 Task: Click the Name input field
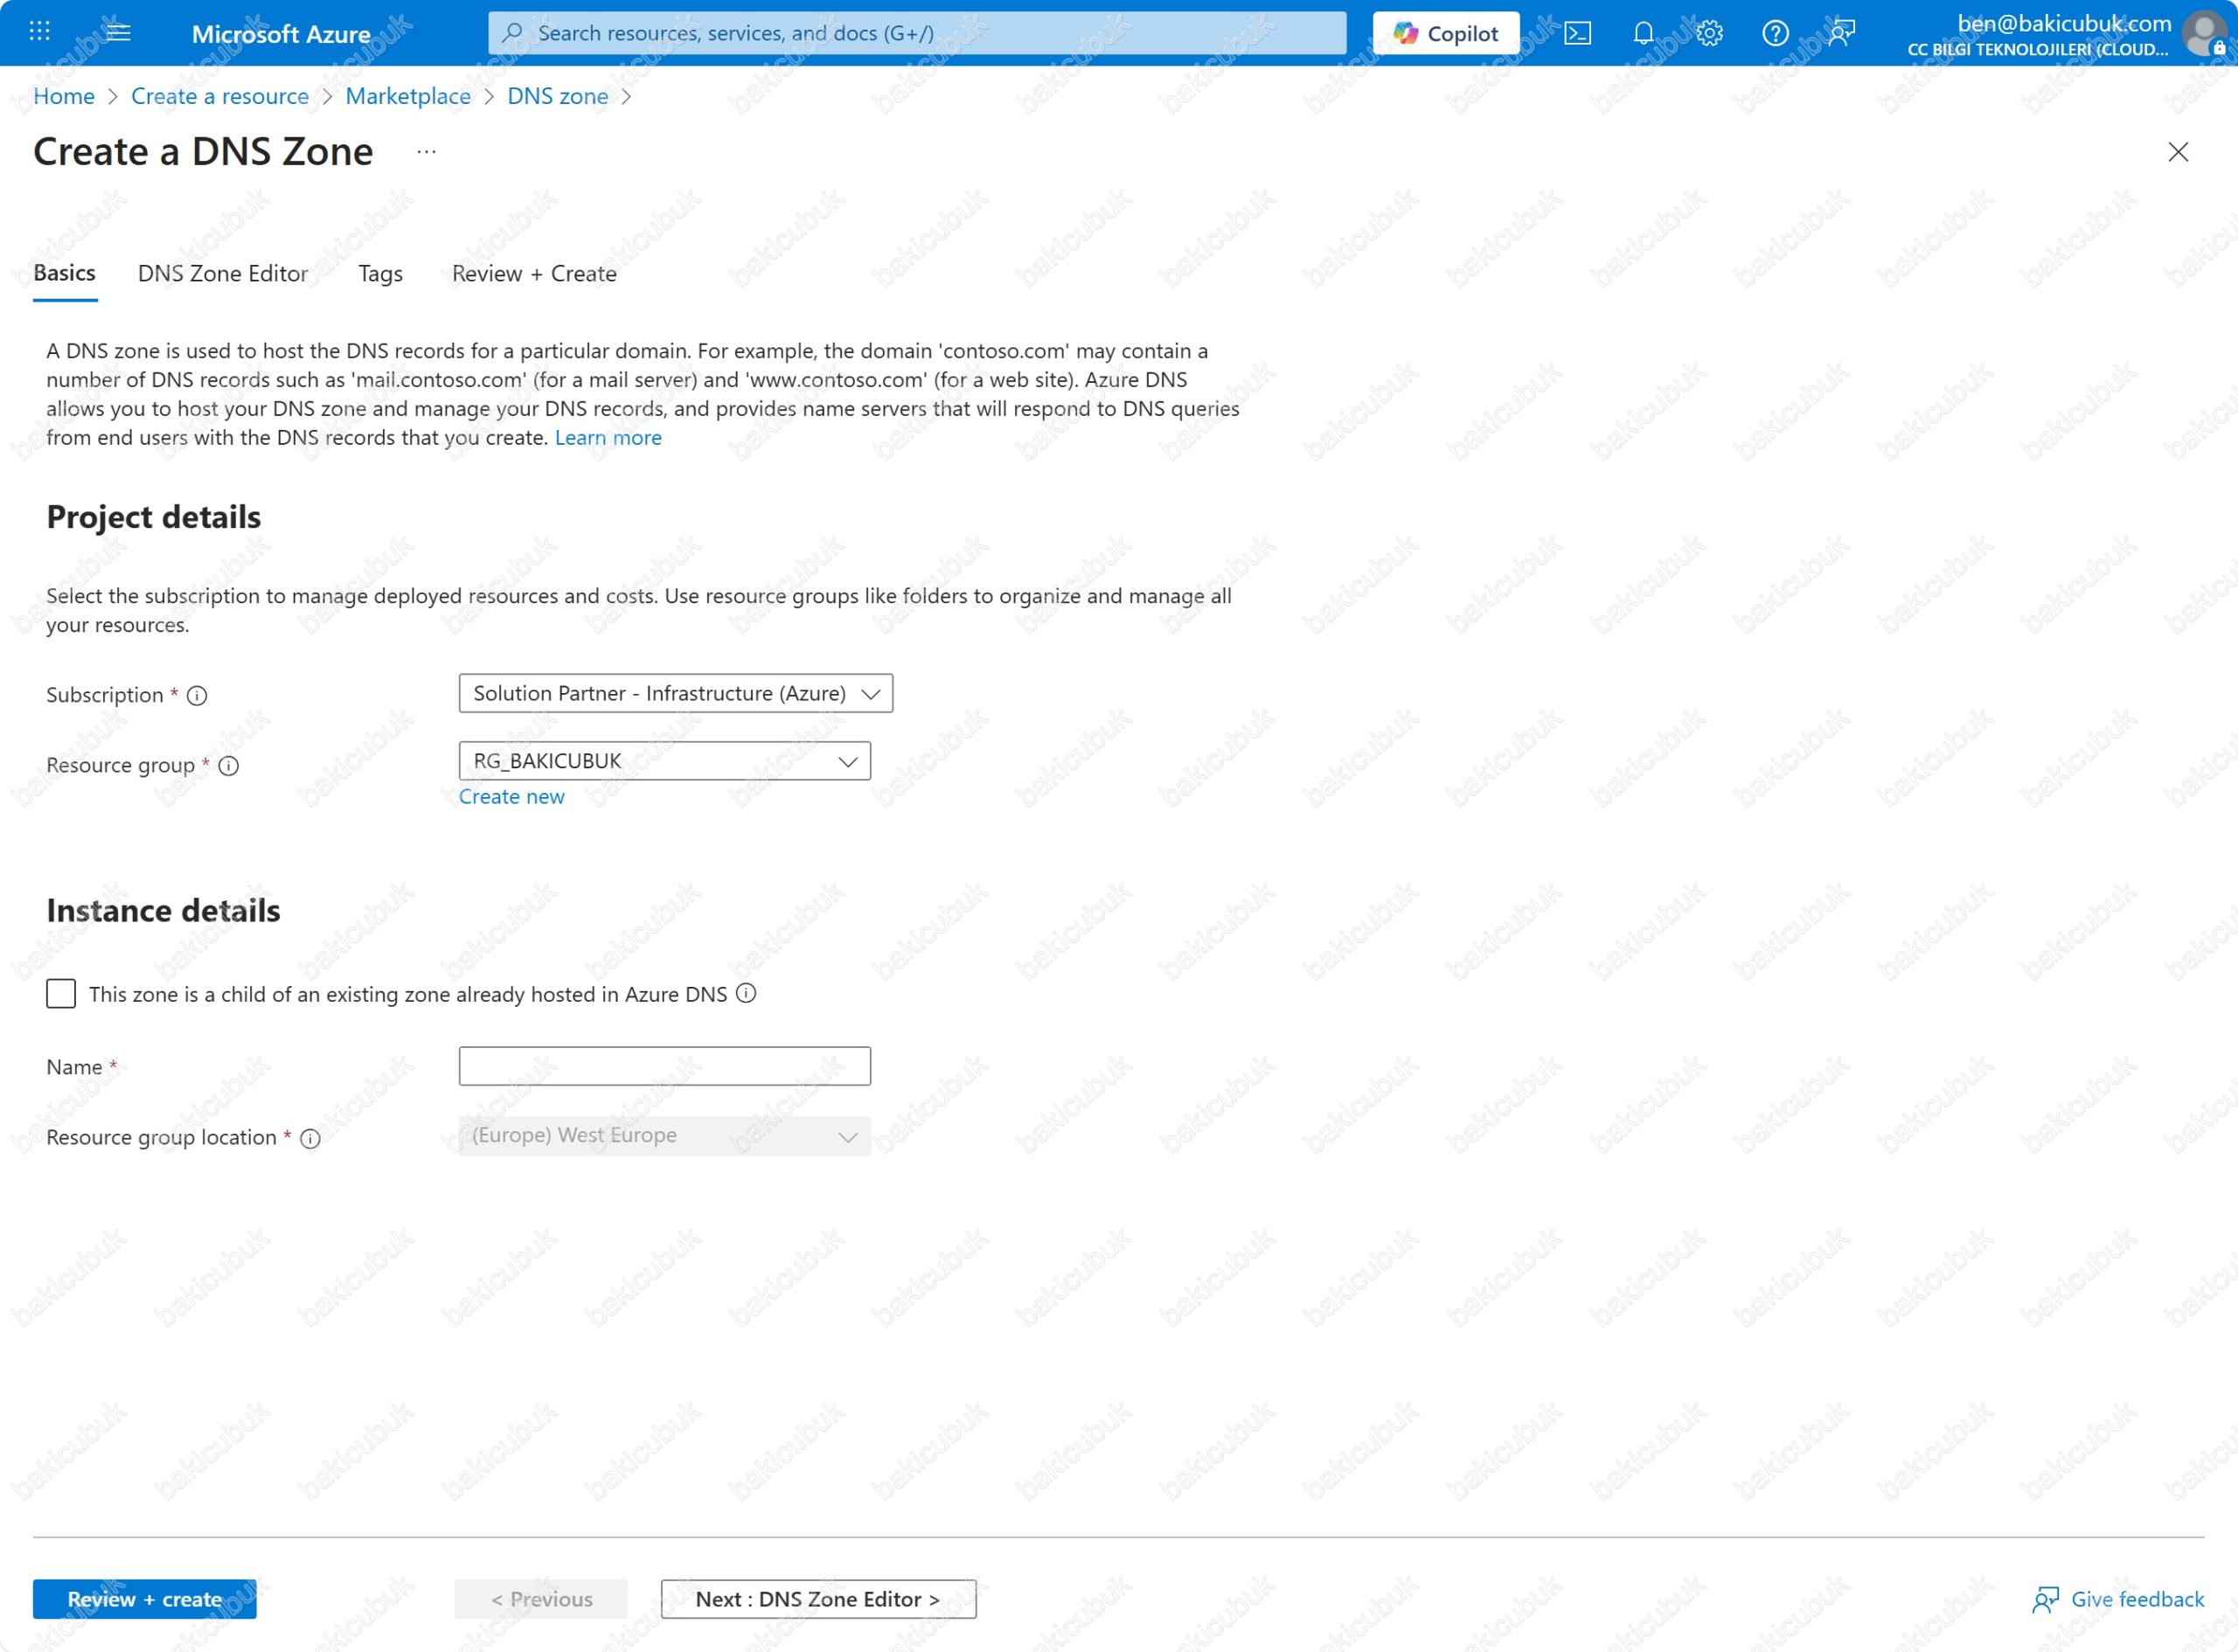(x=664, y=1066)
